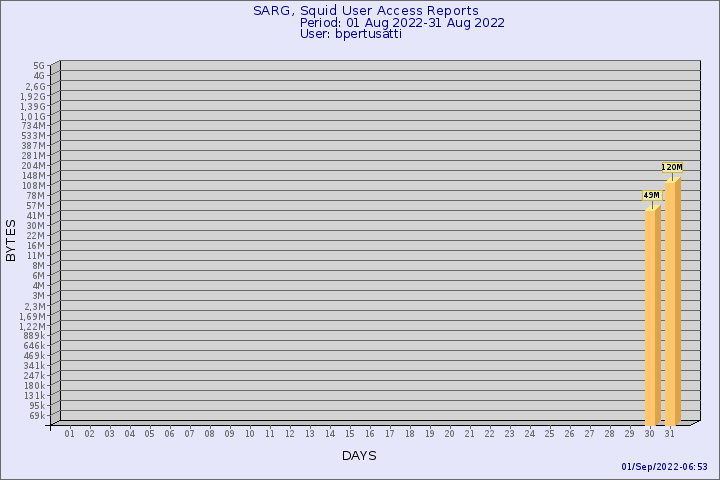The image size is (720, 480).
Task: Click the 49M value label
Action: [x=651, y=195]
